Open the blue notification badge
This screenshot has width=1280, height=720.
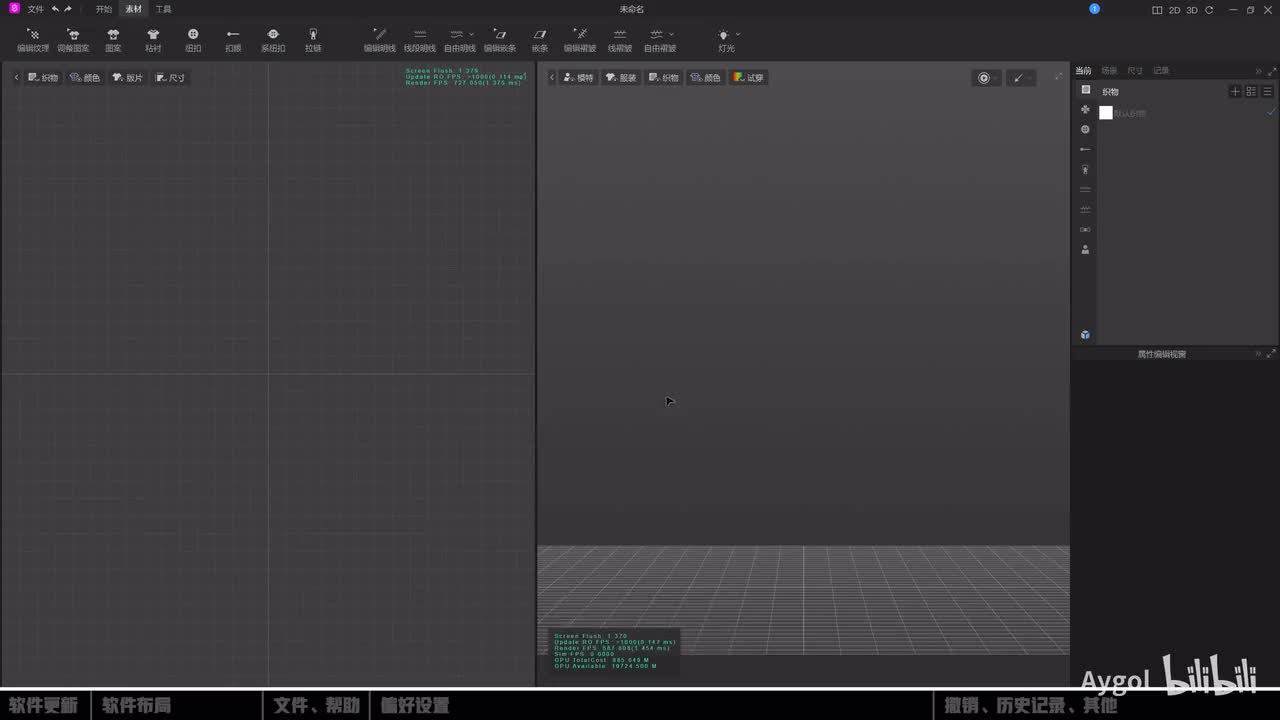coord(1094,9)
